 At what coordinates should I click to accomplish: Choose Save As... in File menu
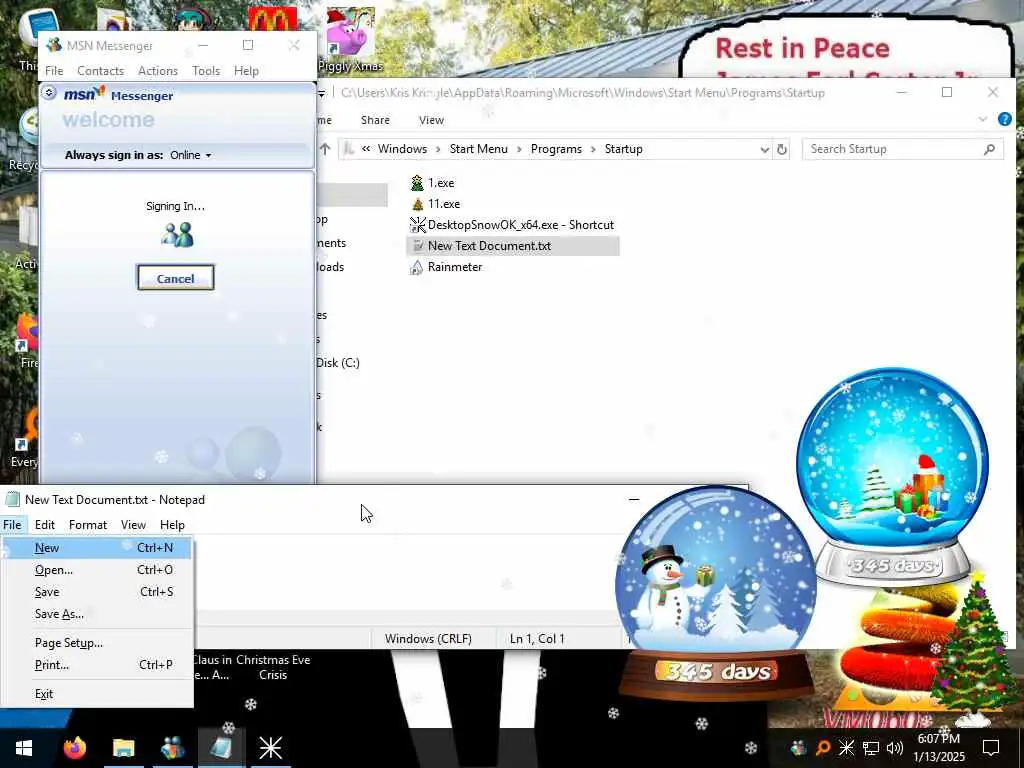point(97,614)
